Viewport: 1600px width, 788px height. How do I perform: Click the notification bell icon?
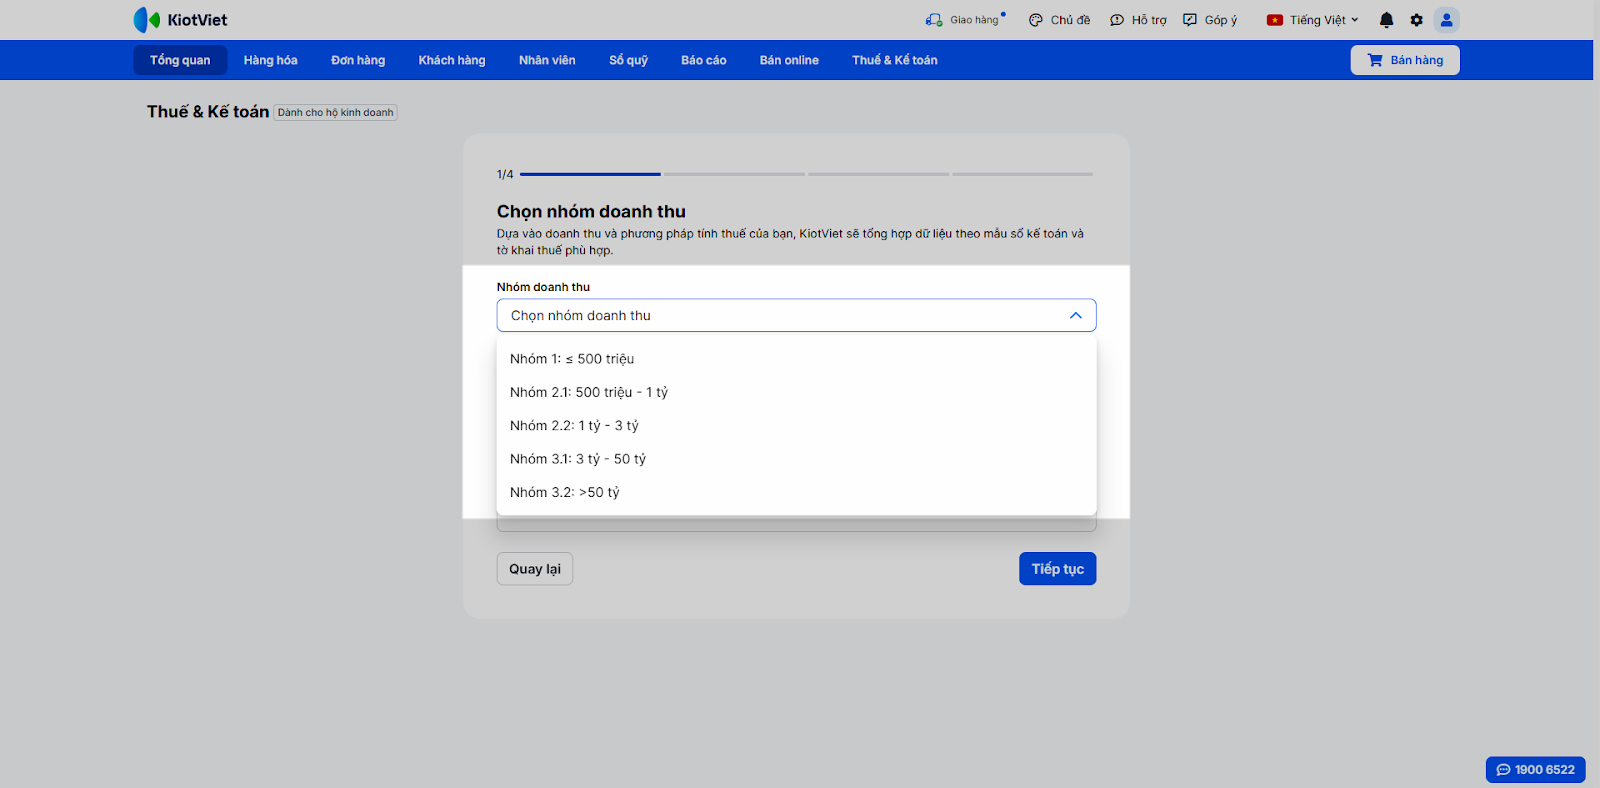click(x=1386, y=20)
